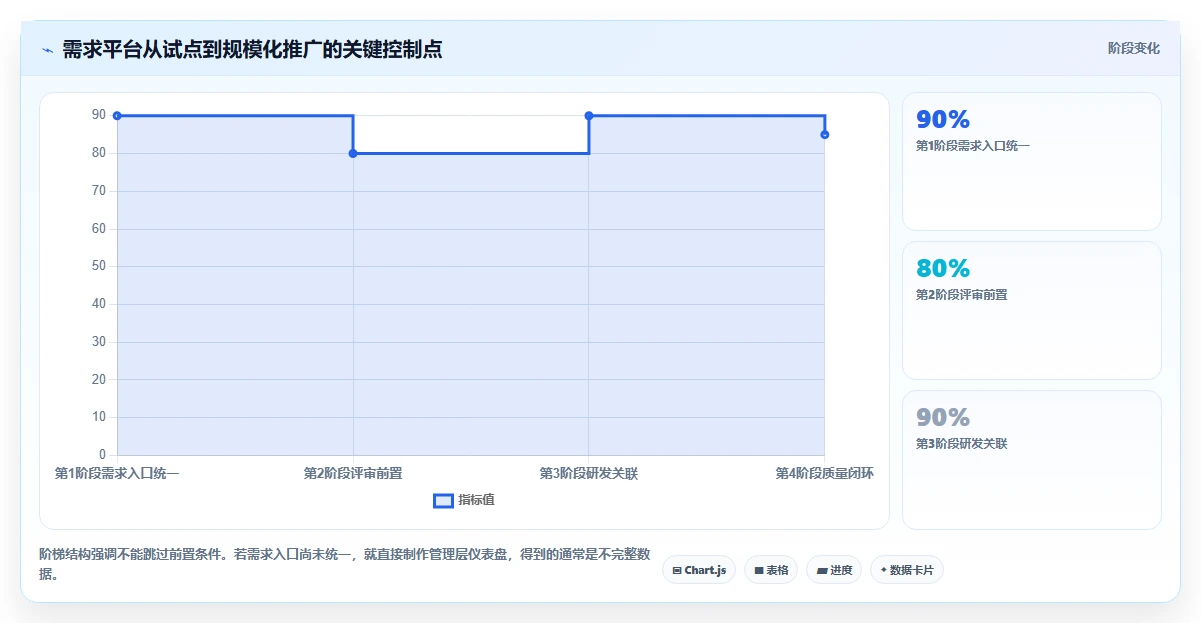This screenshot has height=623, width=1201.
Task: Click x-axis label 第1阶段需求入口统一
Action: (117, 473)
